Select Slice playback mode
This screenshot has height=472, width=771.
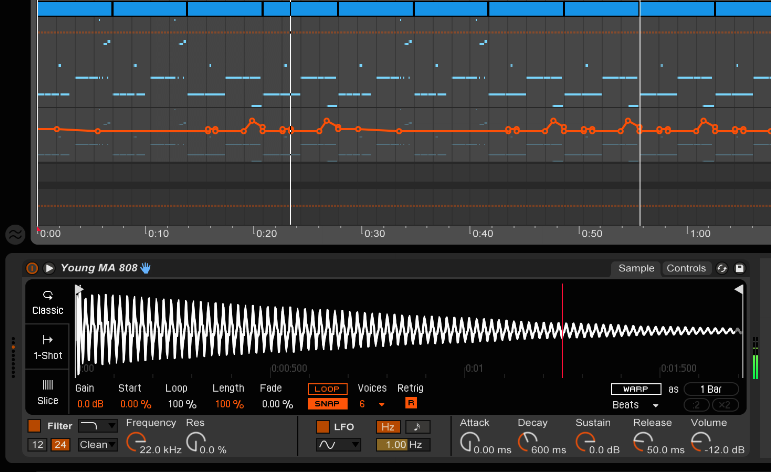(48, 392)
